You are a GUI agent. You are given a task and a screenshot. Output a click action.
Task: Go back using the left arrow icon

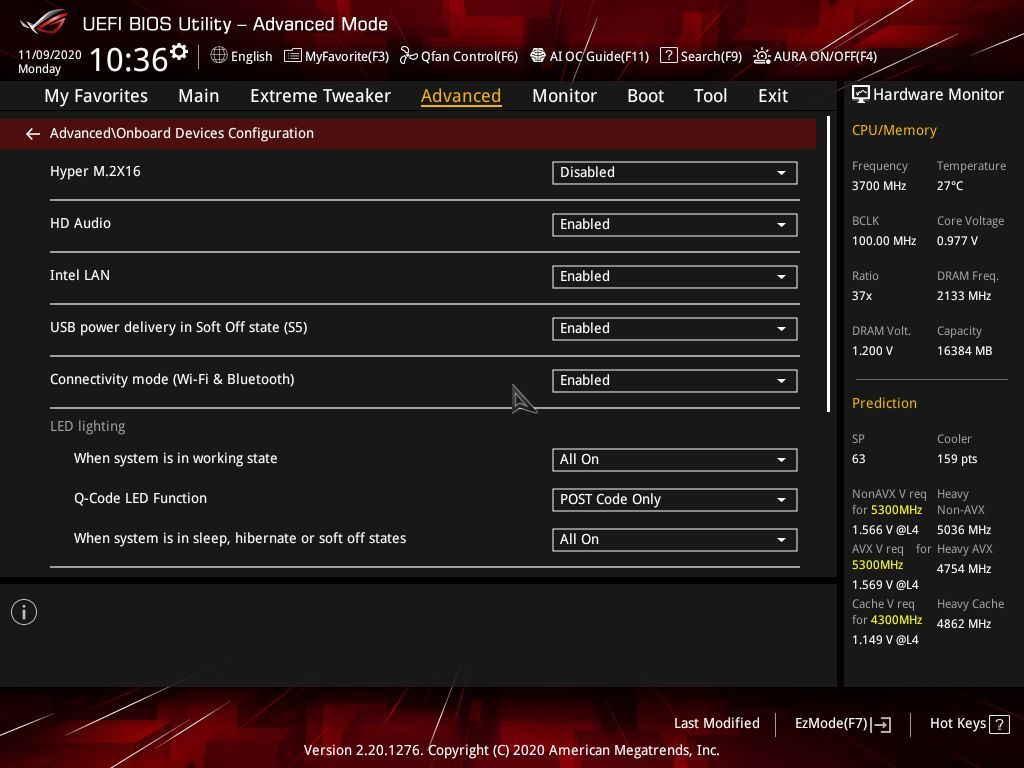pos(33,134)
